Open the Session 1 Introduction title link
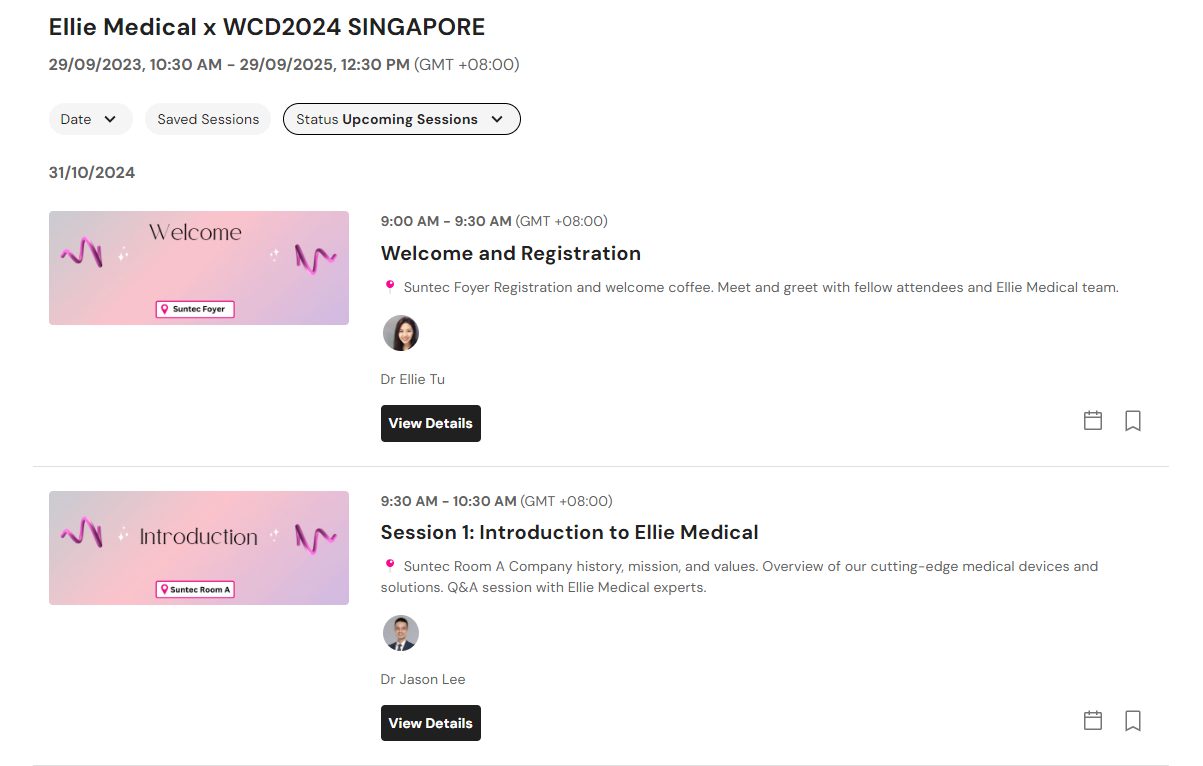 click(570, 532)
